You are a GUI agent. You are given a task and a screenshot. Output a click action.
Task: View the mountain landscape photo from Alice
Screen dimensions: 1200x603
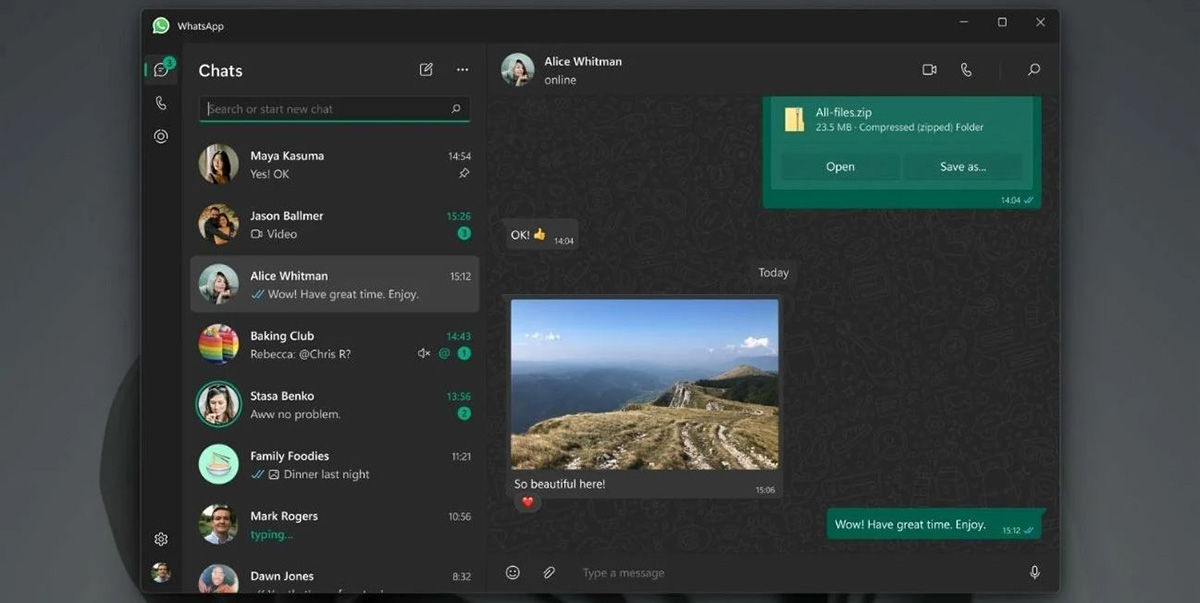[x=644, y=385]
